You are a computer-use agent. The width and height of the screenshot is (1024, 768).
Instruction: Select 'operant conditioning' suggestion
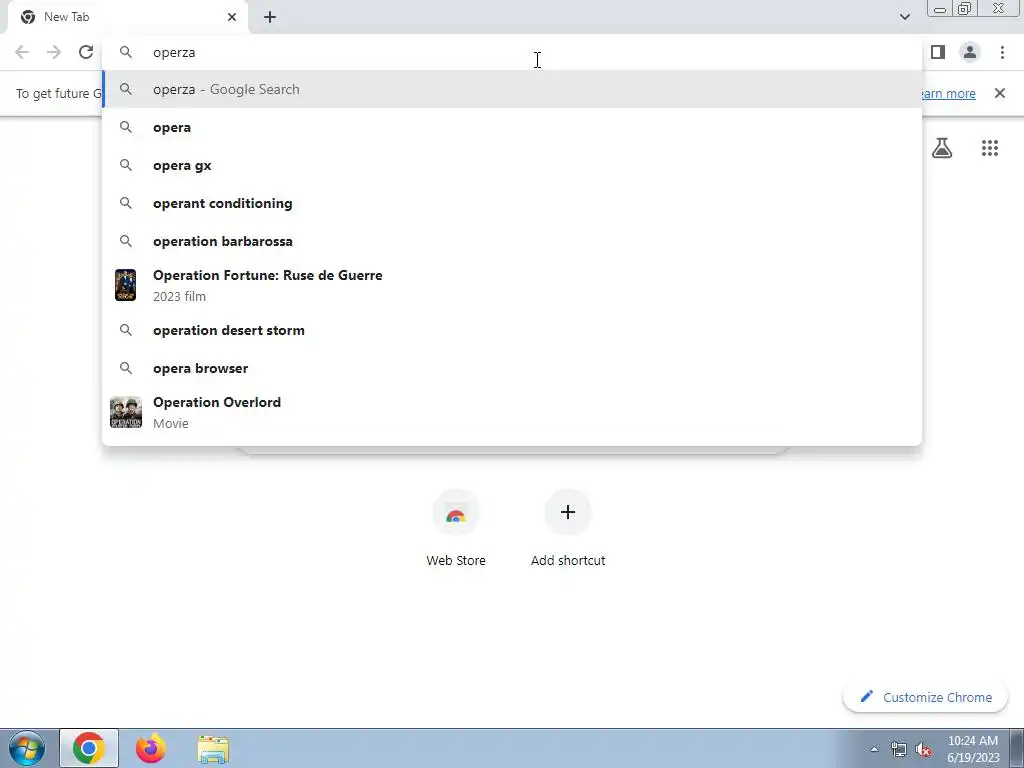(512, 203)
